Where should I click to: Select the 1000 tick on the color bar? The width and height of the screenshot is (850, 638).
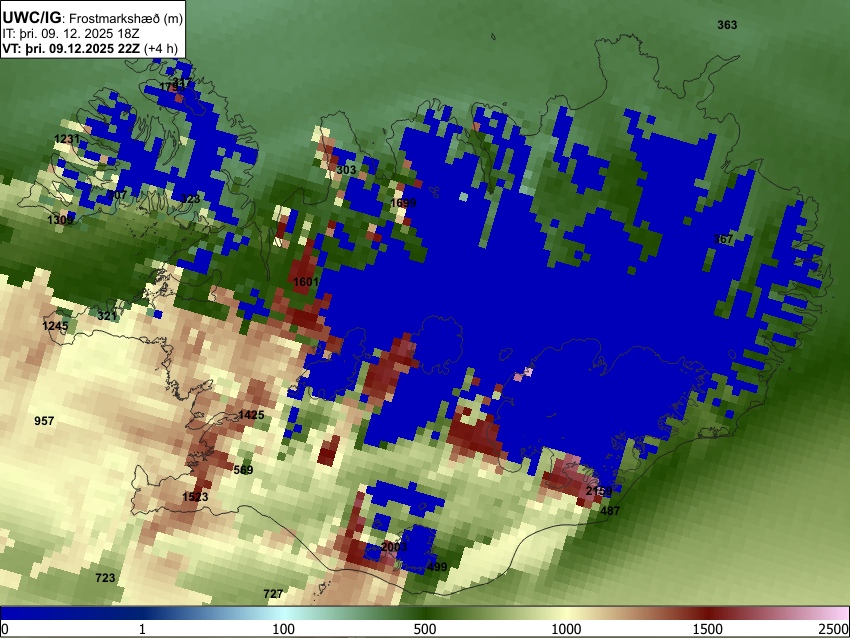coord(566,629)
